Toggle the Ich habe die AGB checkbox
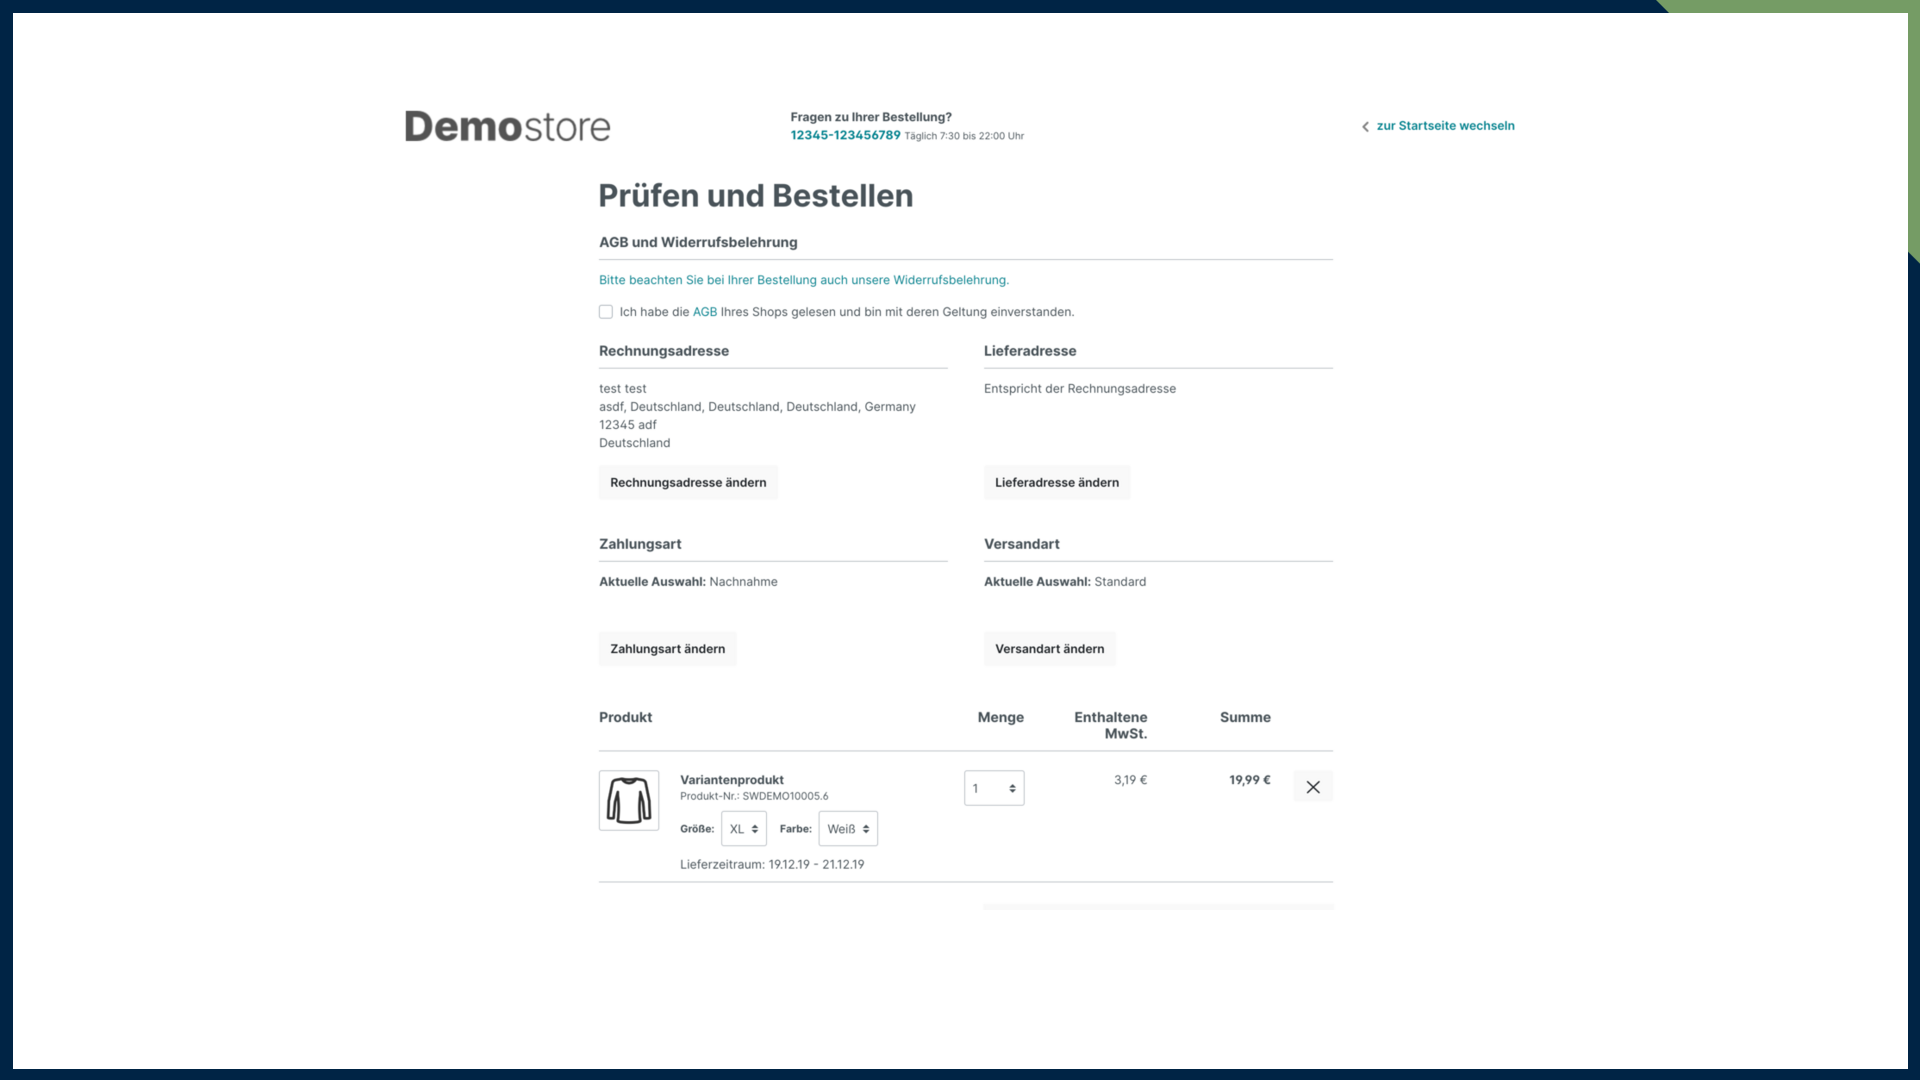1920x1080 pixels. (x=606, y=312)
